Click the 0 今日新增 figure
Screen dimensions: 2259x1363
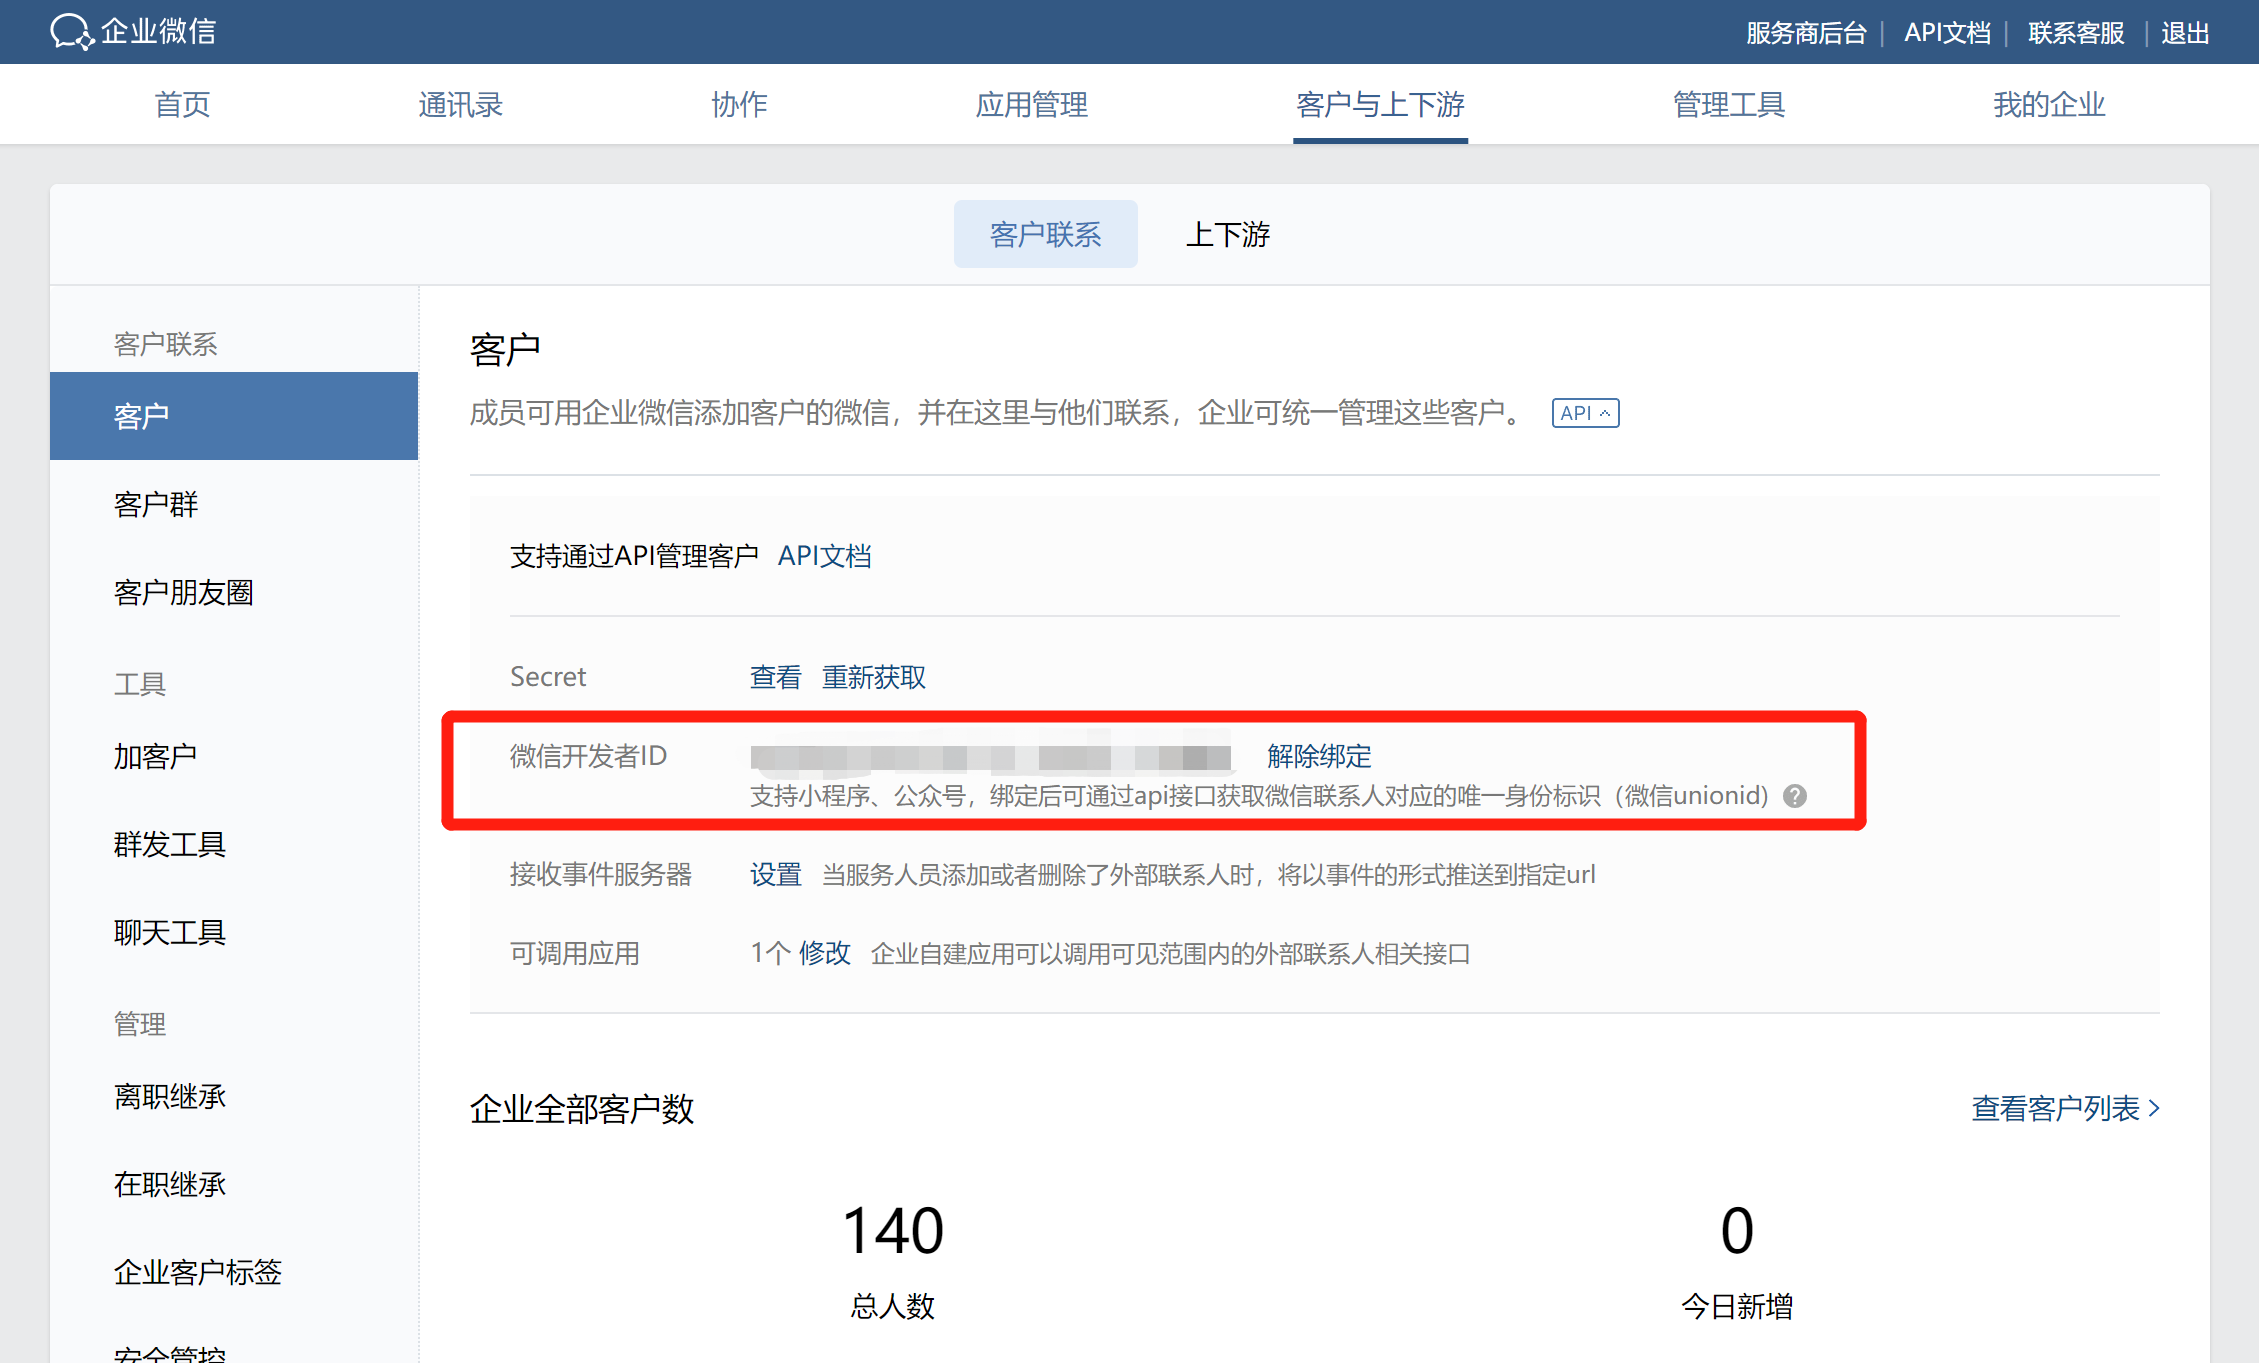(1737, 1230)
